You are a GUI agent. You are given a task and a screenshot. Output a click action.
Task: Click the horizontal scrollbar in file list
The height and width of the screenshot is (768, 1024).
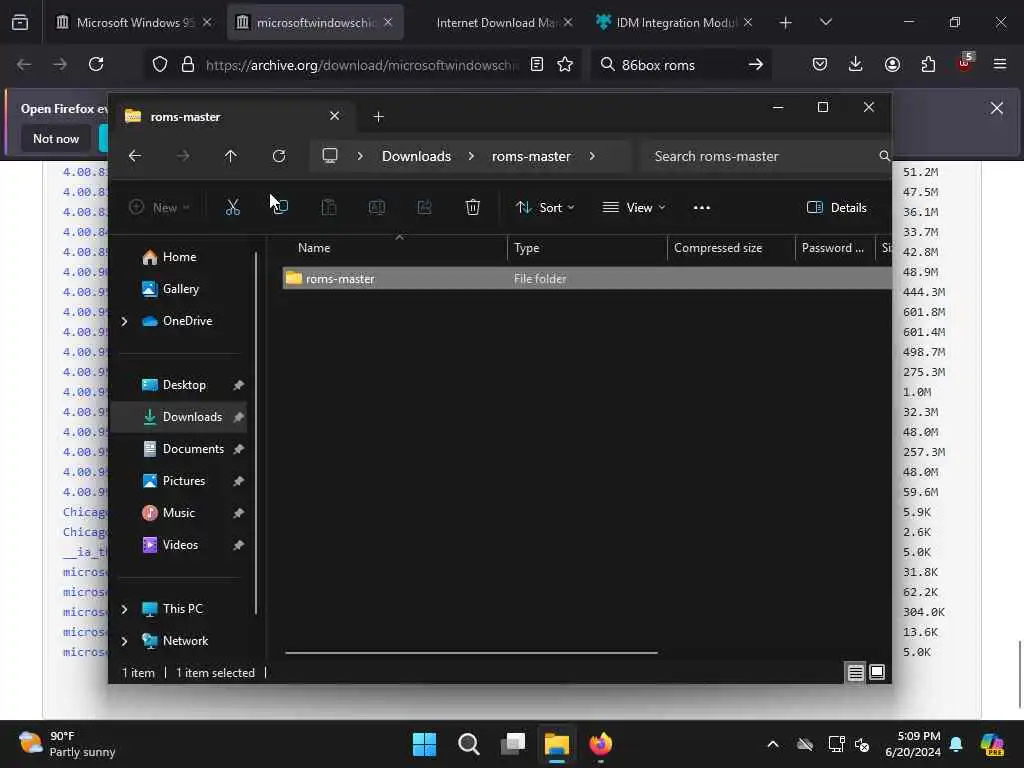[471, 652]
